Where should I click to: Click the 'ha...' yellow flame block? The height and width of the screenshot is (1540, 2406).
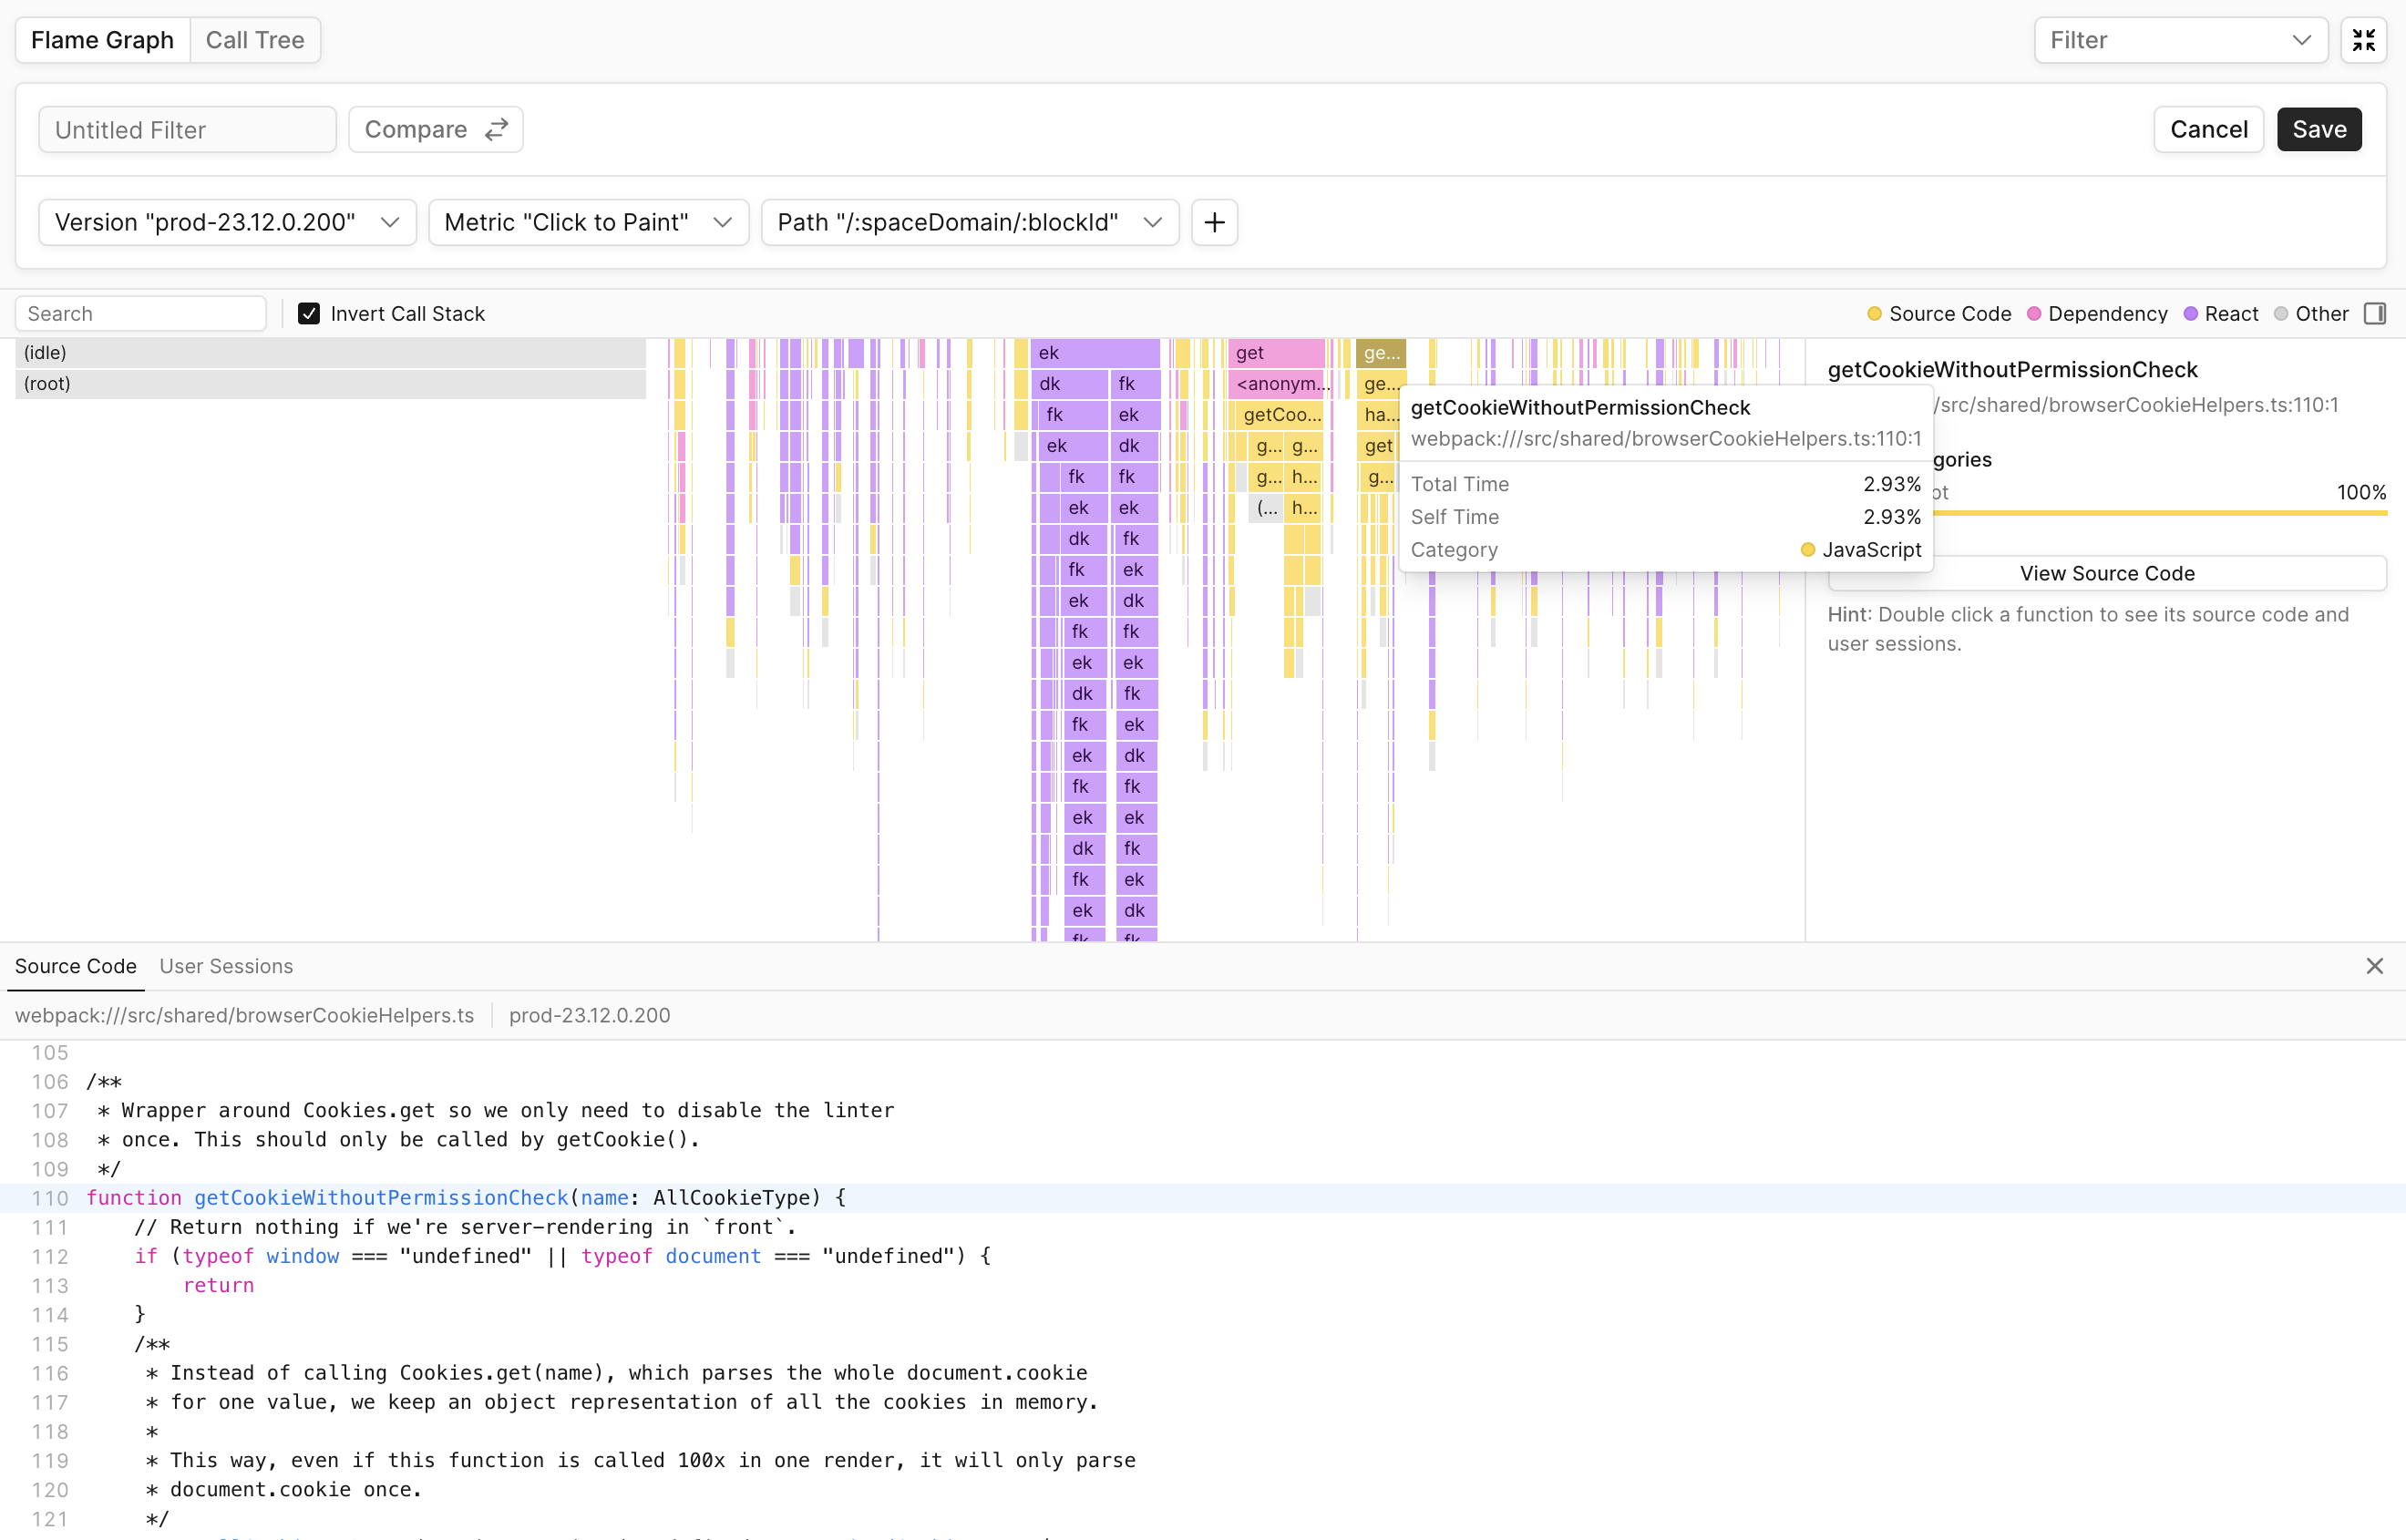[1379, 414]
